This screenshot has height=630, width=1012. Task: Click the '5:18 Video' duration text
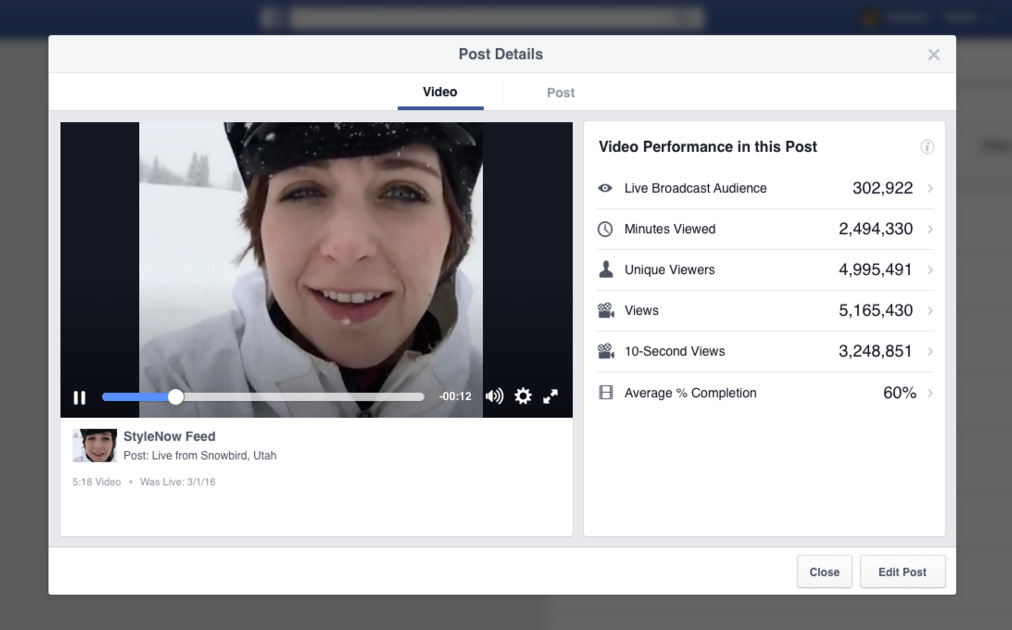coord(96,482)
